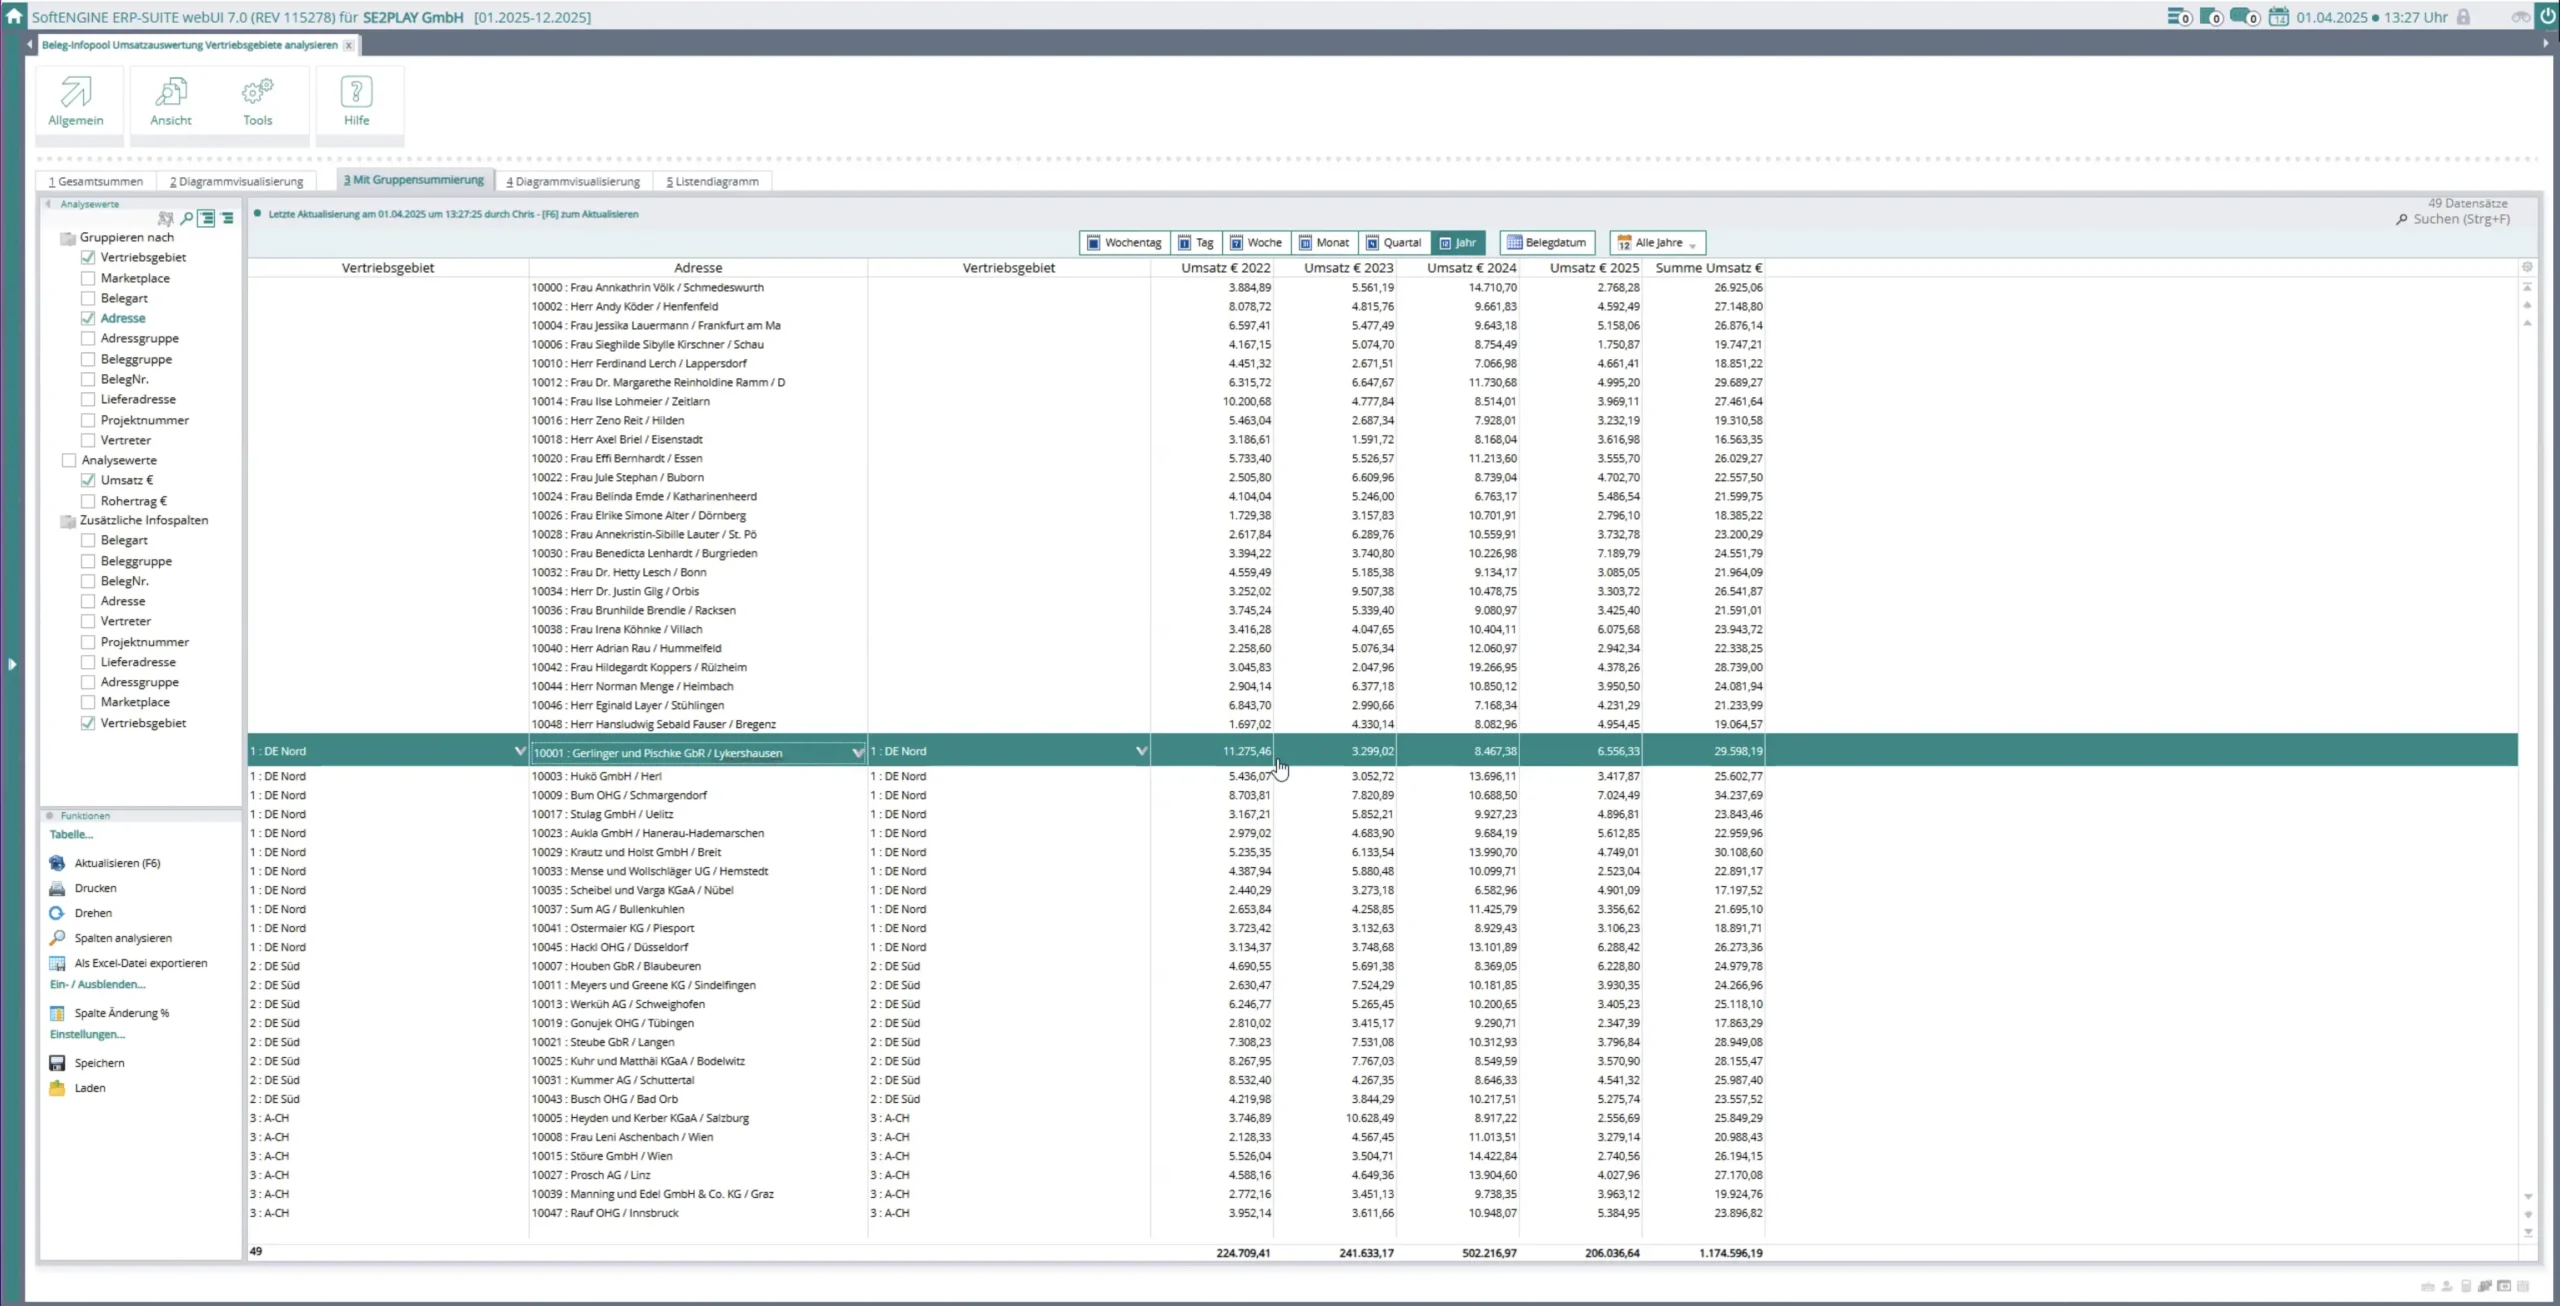Click the Speichern disk icon

point(57,1063)
